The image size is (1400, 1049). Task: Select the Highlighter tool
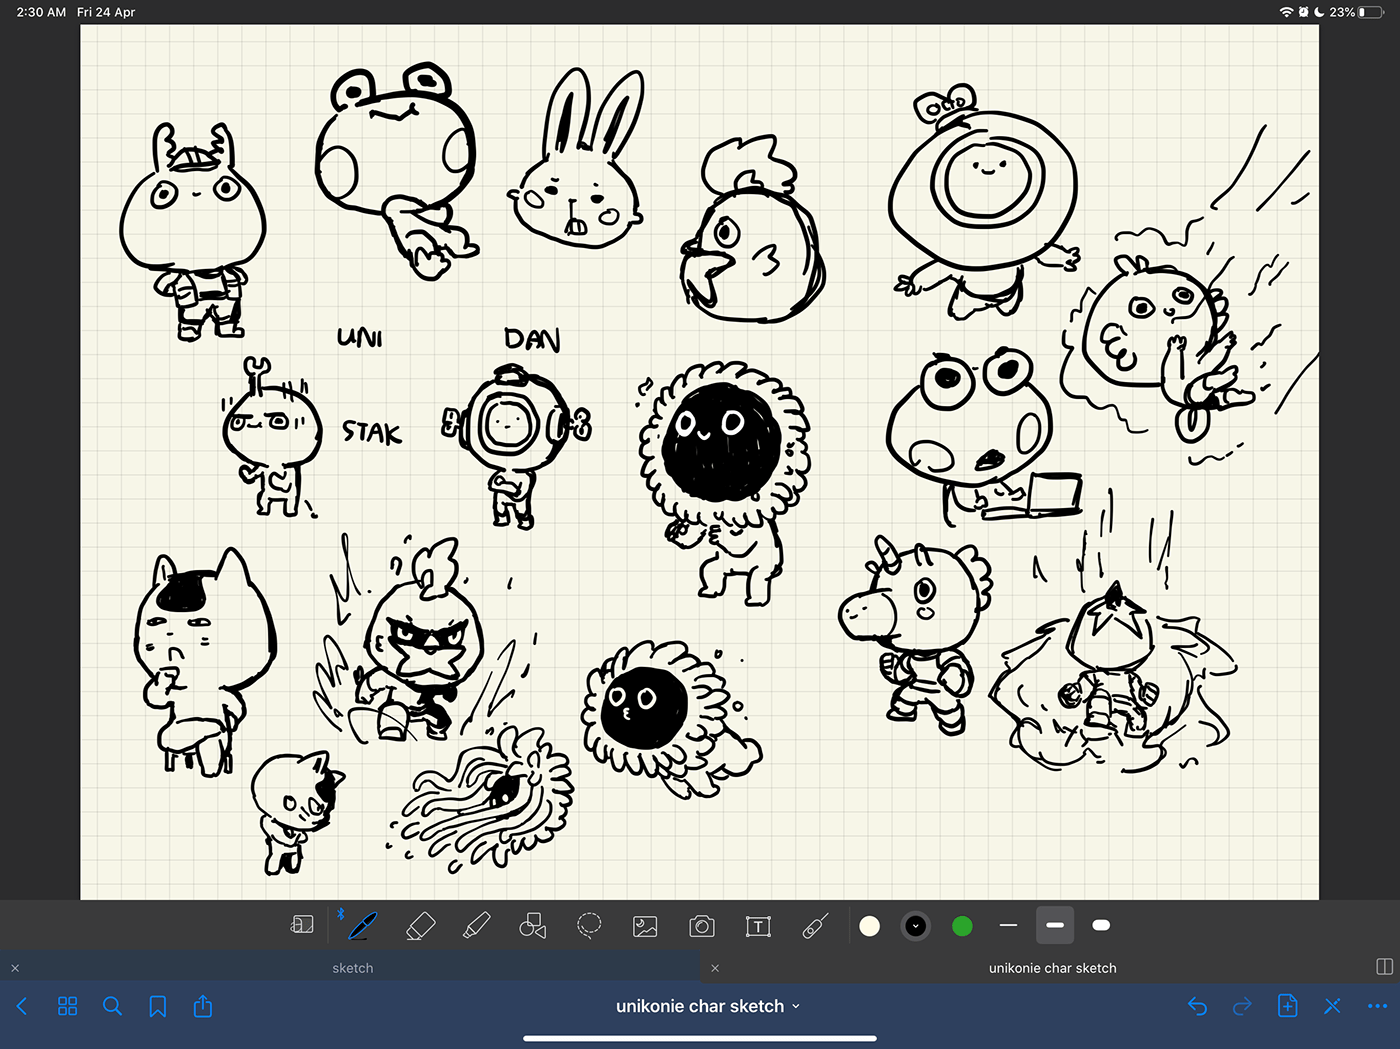tap(477, 926)
